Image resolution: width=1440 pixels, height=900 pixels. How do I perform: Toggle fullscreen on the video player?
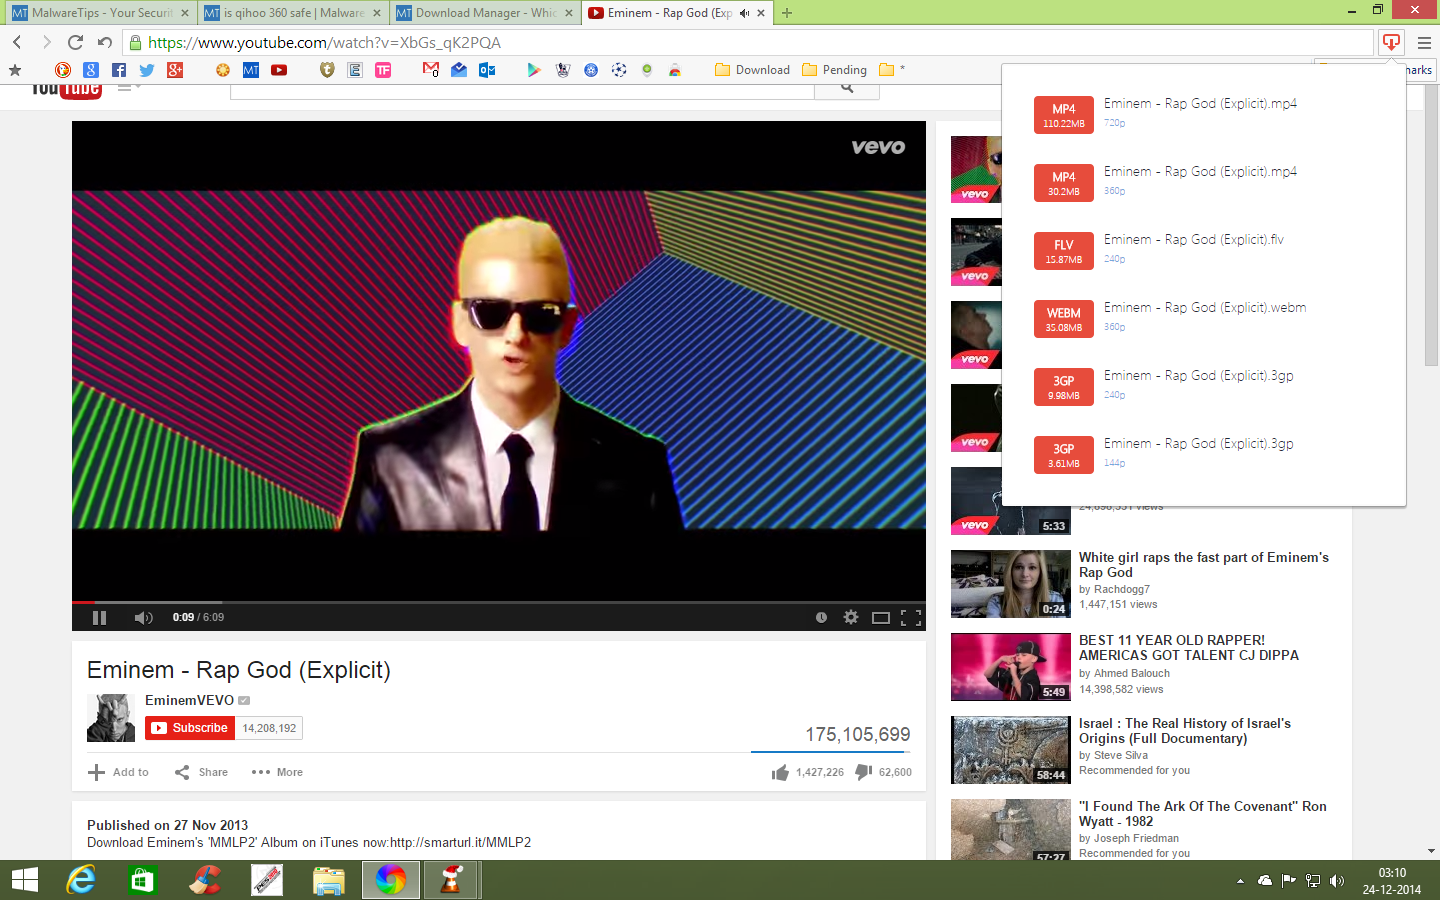pos(911,617)
